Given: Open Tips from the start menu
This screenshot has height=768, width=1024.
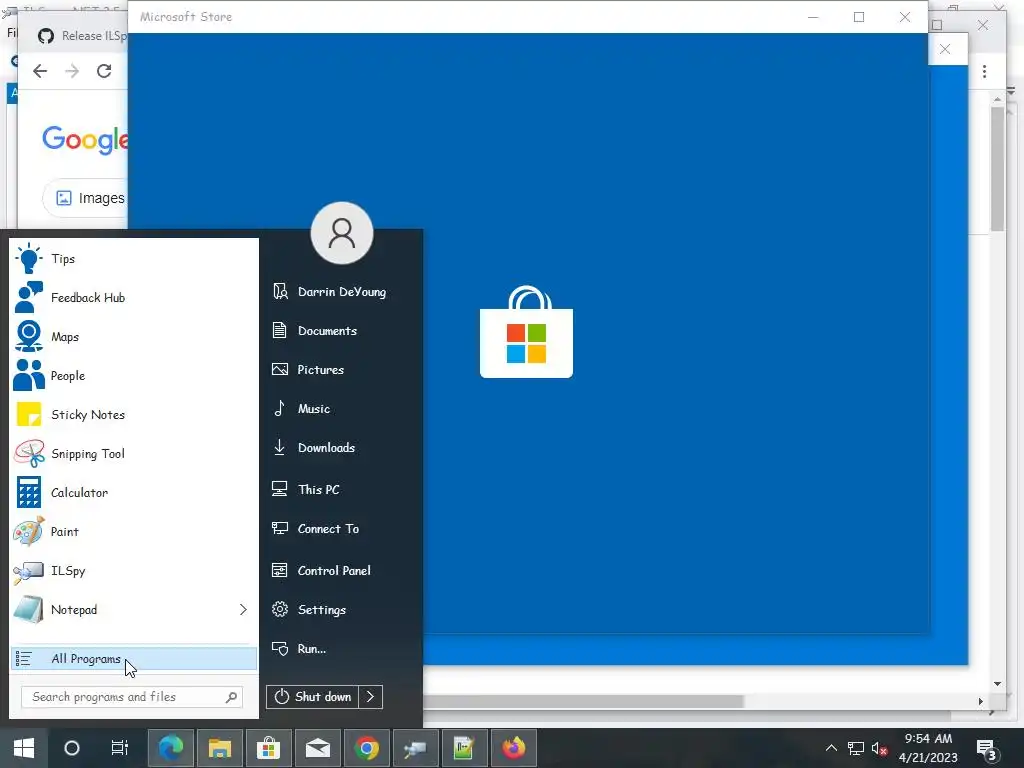Looking at the screenshot, I should pos(134,259).
